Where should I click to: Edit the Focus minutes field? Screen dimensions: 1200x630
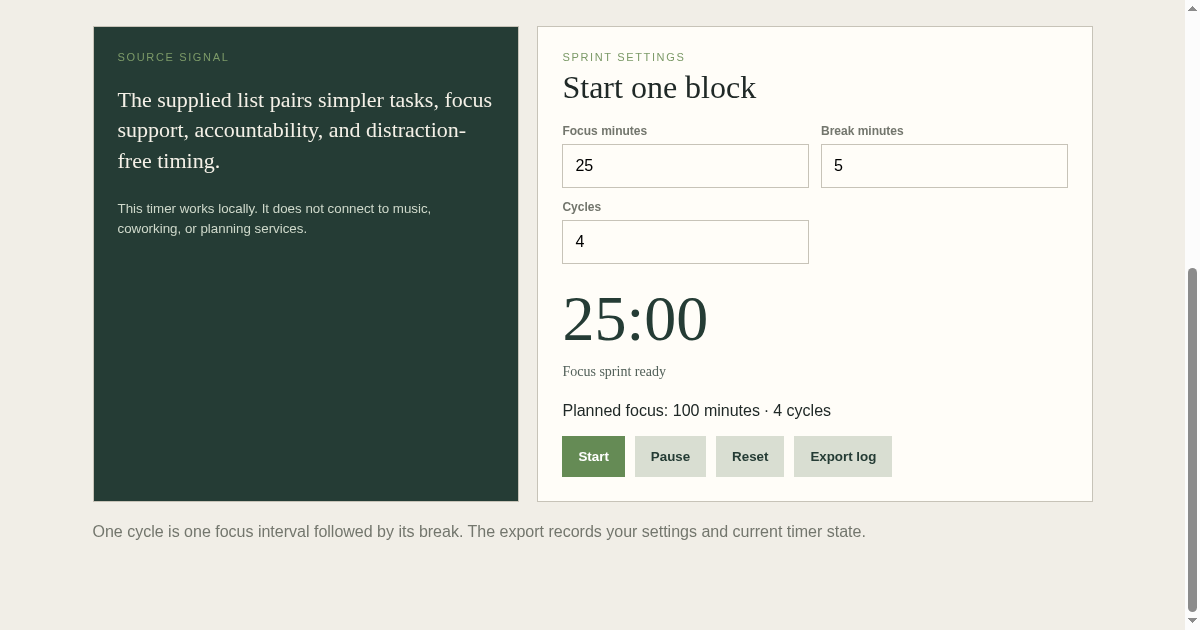[x=685, y=166]
